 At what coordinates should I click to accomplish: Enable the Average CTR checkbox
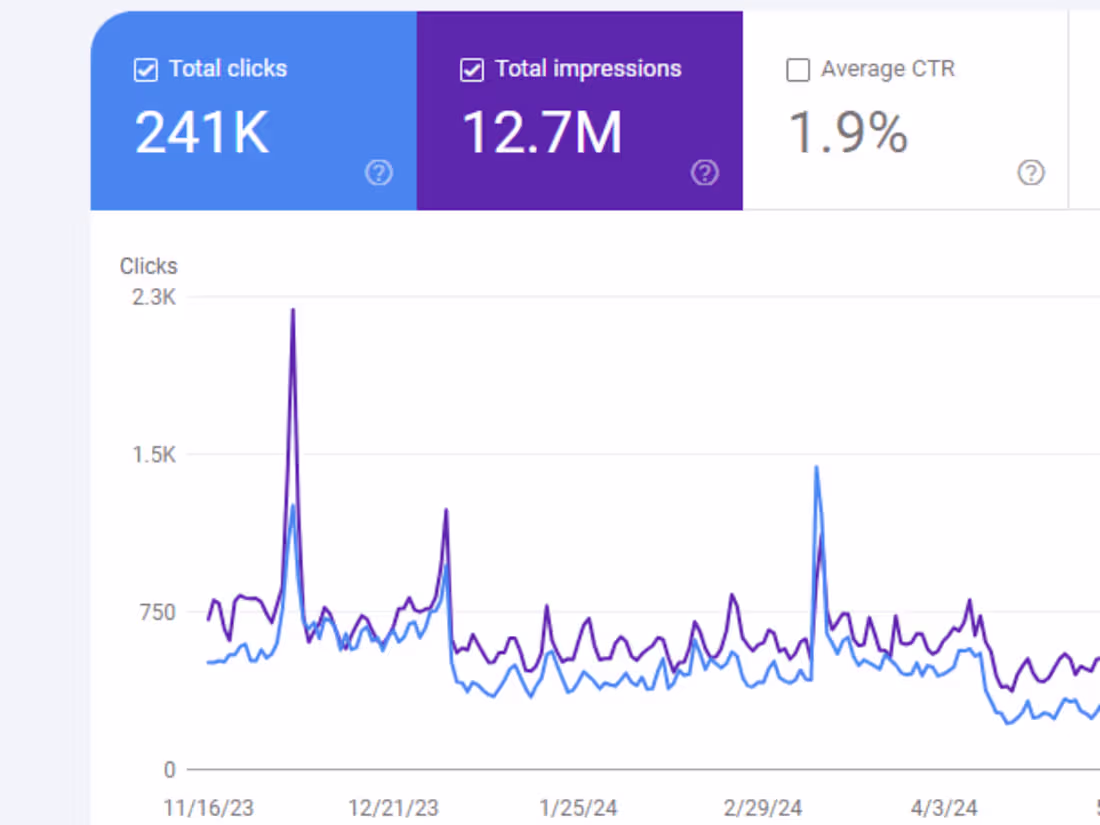(x=797, y=69)
